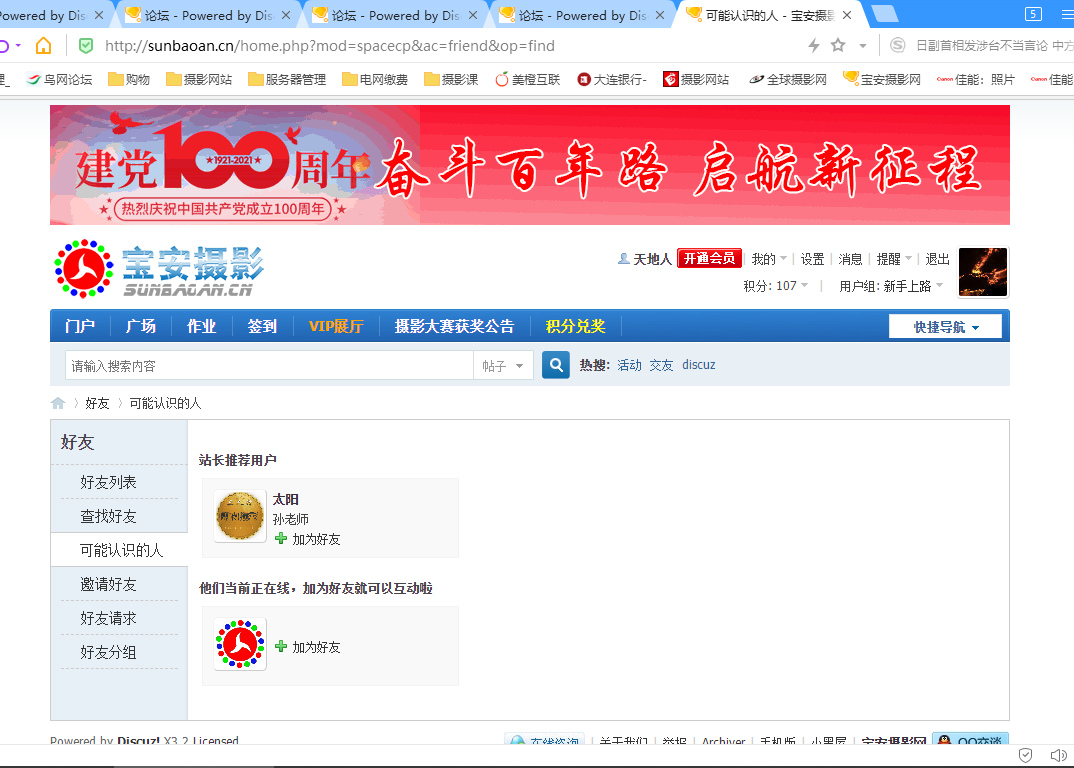
Task: Open the 美橙互联 bookmark
Action: 527,79
